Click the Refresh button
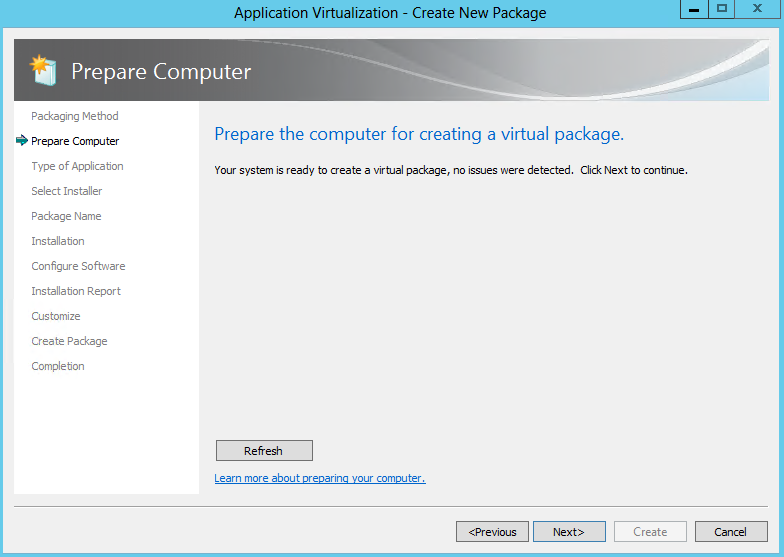 pos(264,450)
